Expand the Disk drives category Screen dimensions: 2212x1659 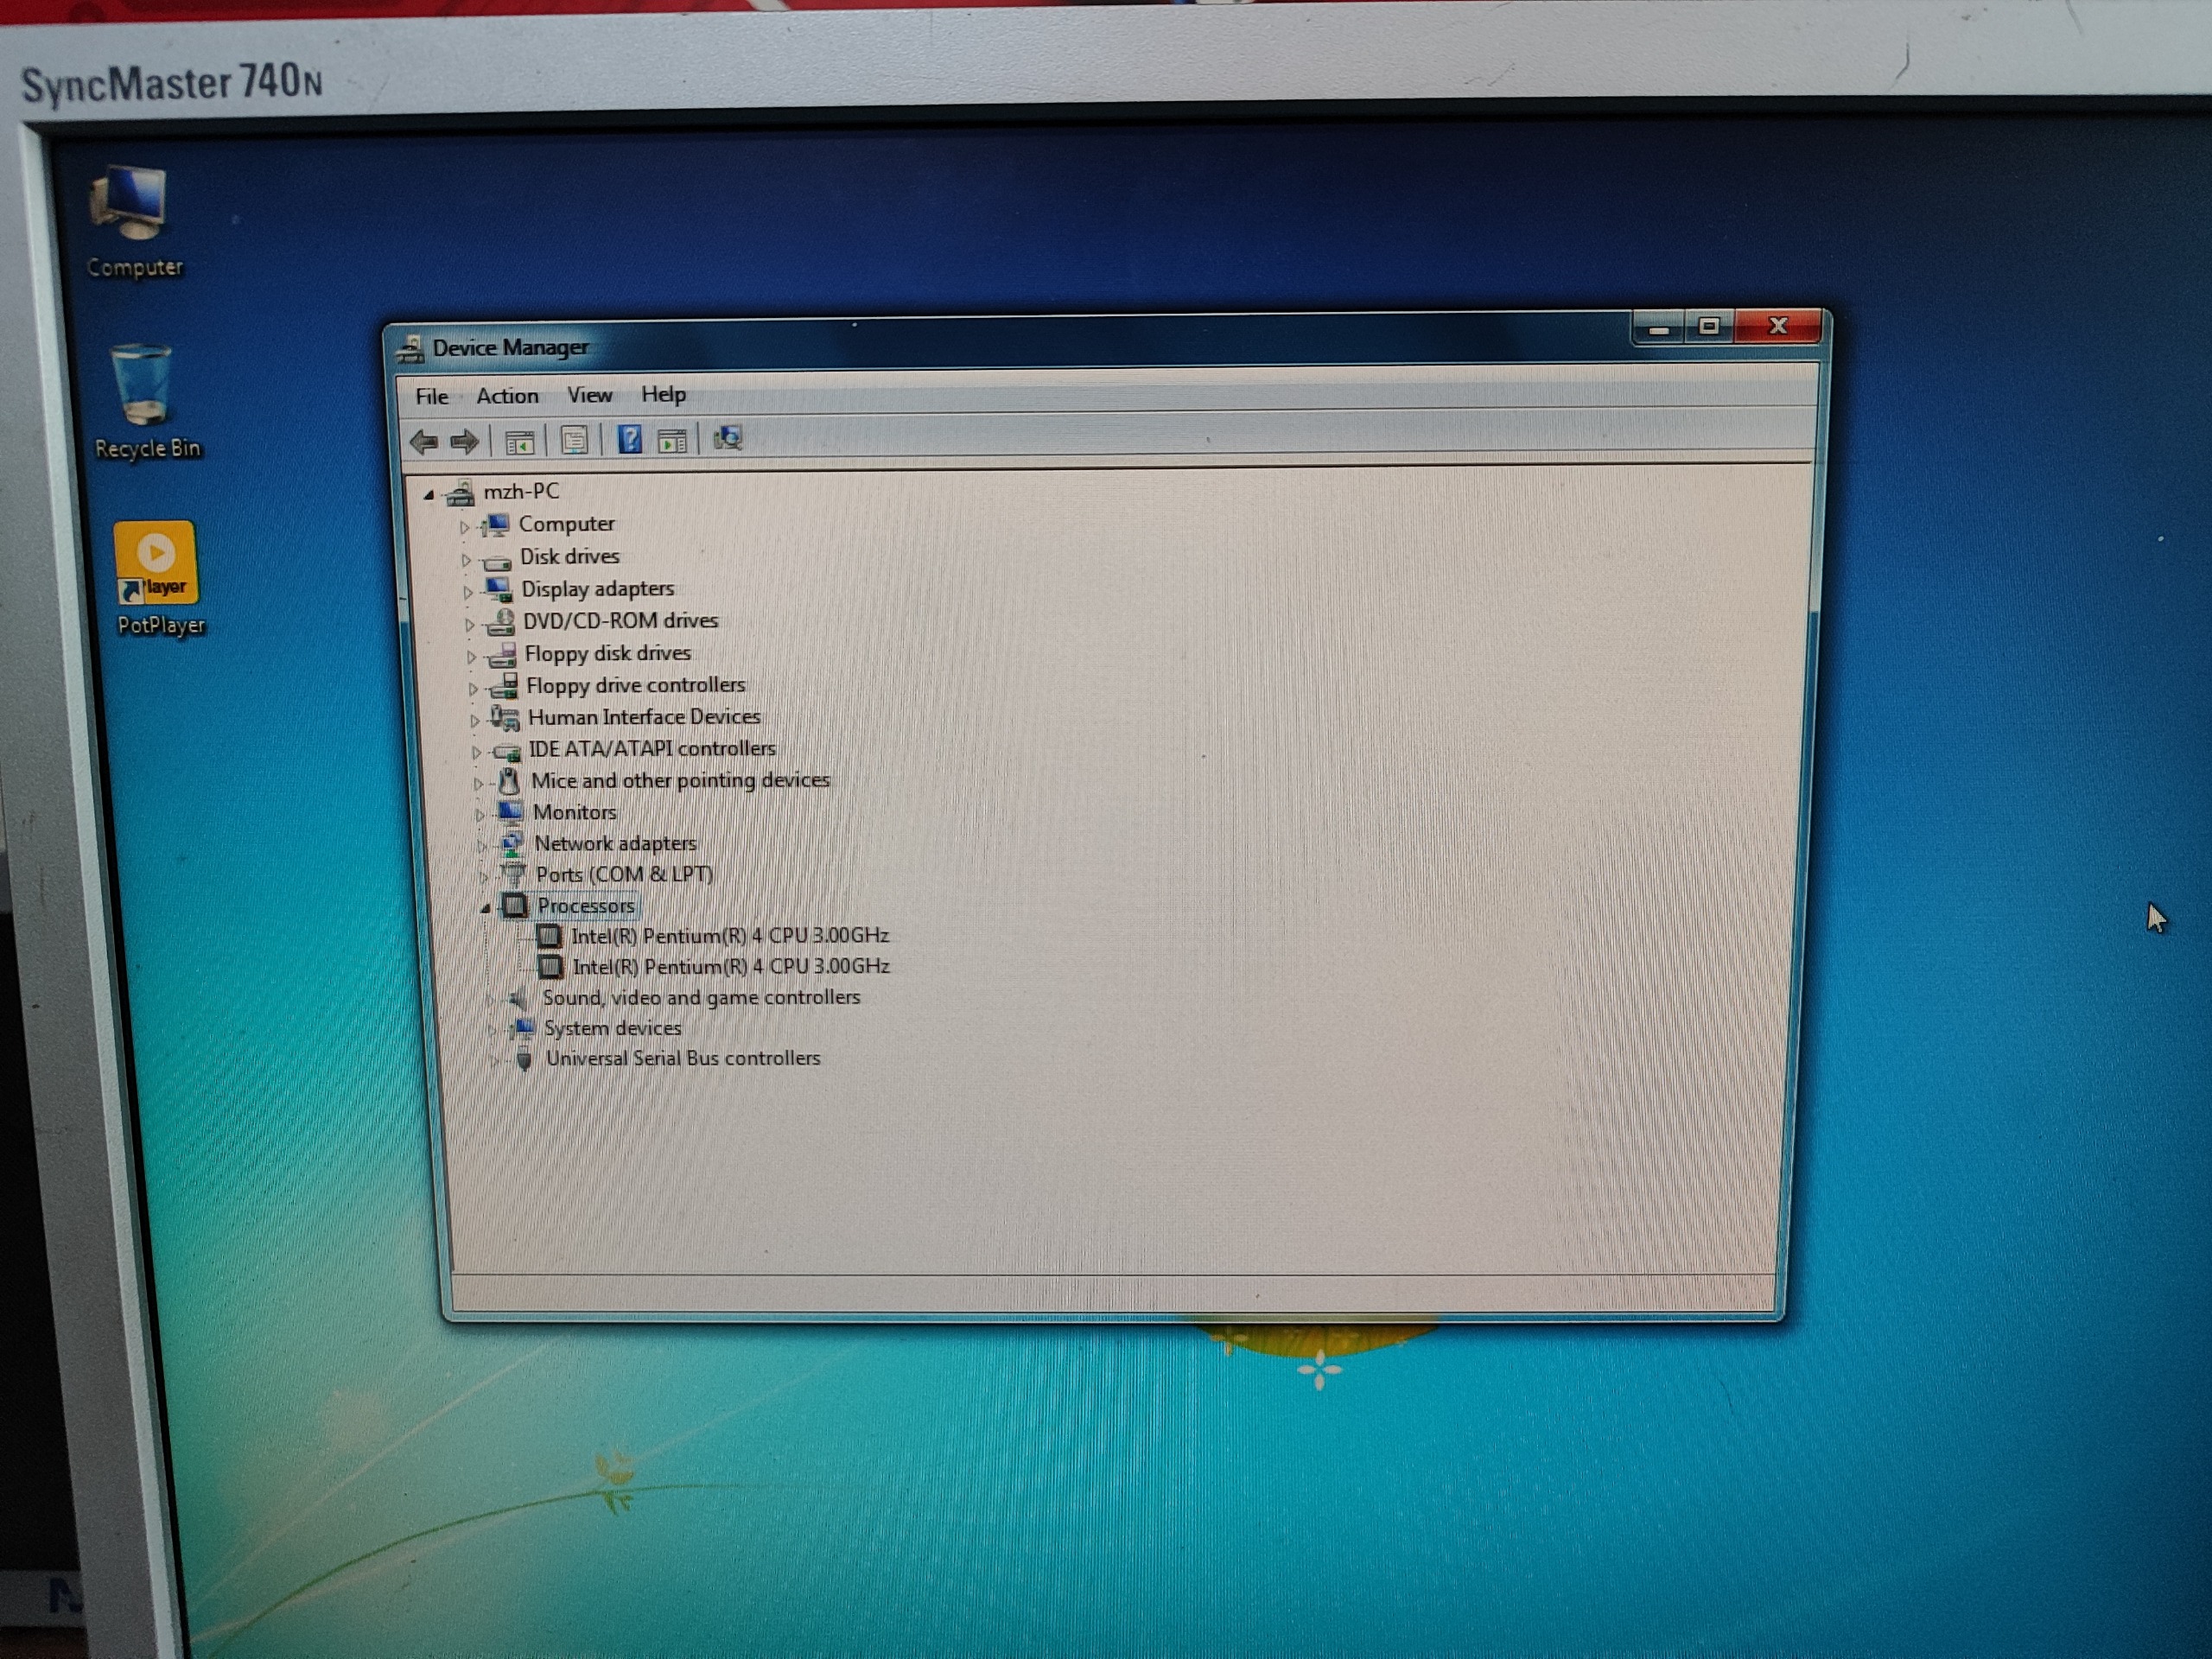point(465,560)
